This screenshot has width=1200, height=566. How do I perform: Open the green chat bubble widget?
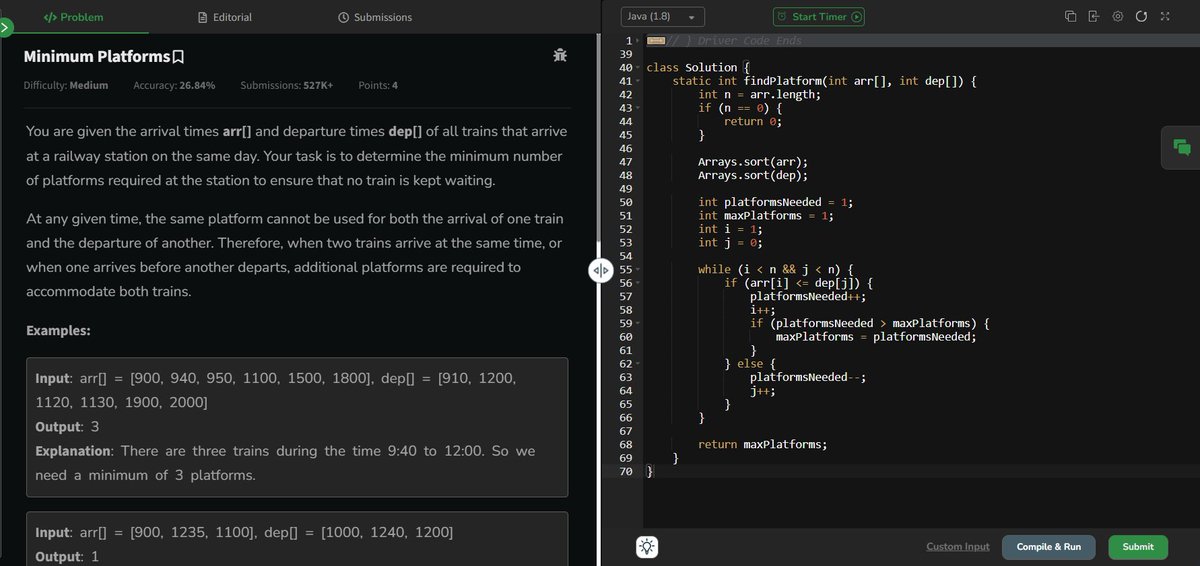click(1181, 147)
